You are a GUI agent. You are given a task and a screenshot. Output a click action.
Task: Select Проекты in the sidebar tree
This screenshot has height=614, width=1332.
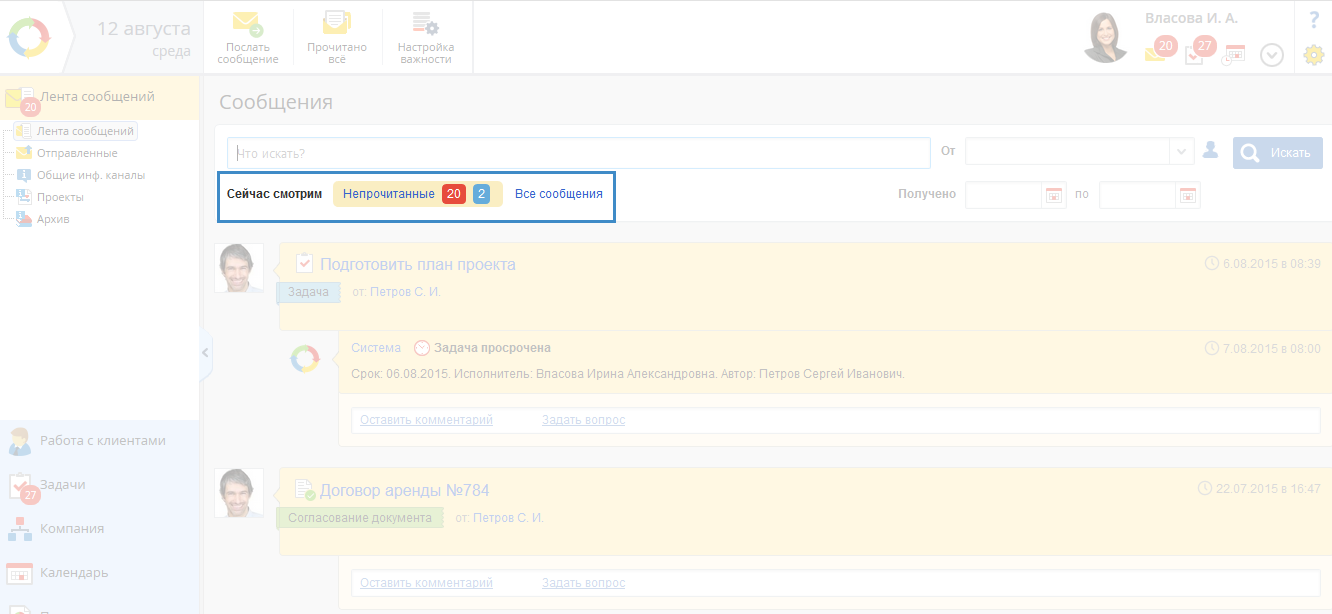tap(60, 197)
